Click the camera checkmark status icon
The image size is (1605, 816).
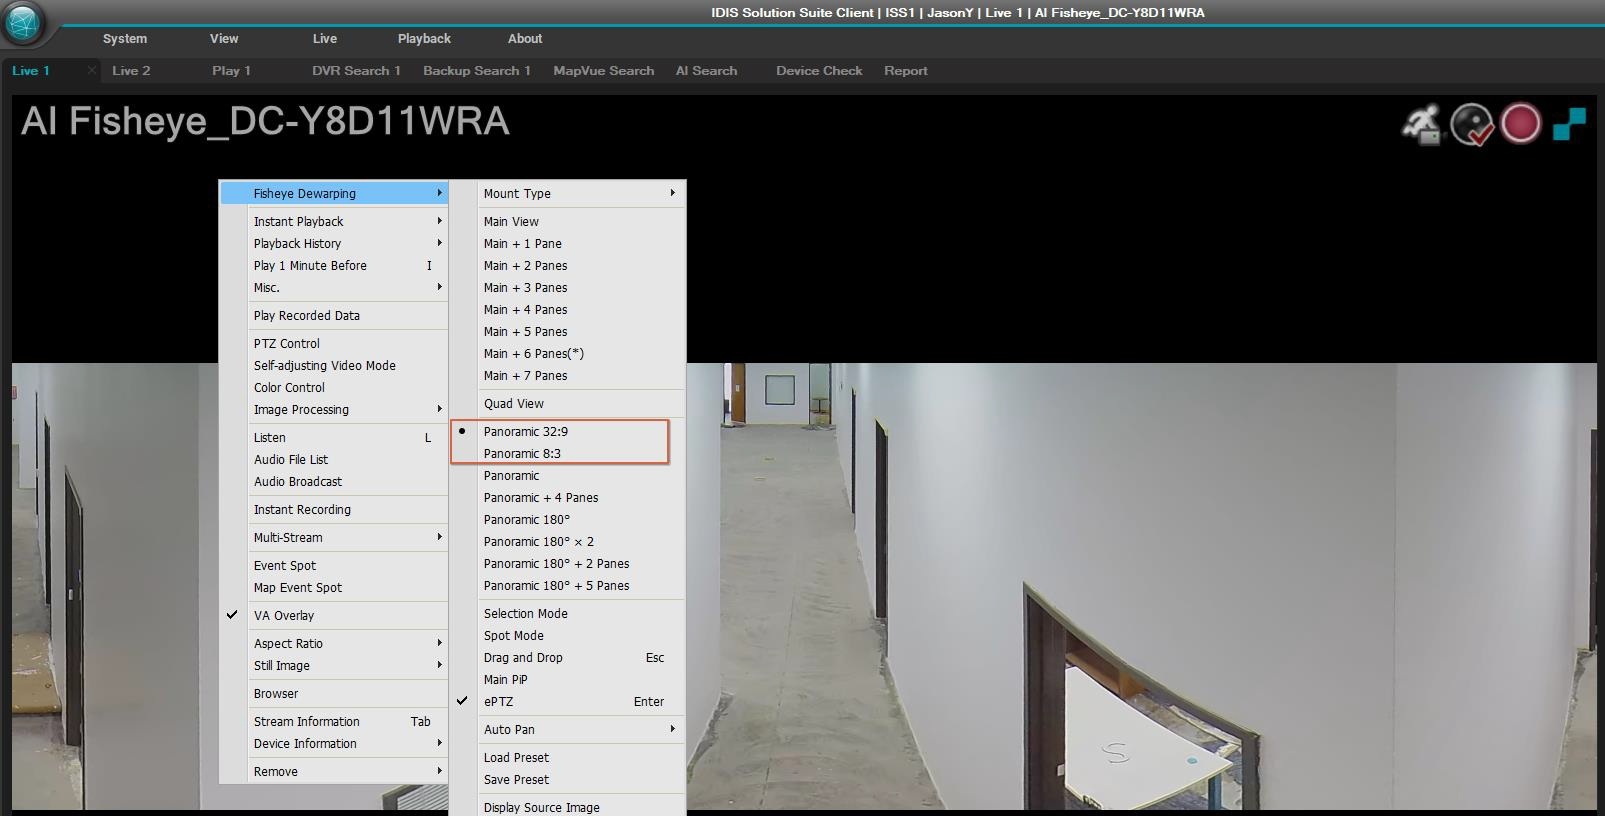click(x=1471, y=125)
